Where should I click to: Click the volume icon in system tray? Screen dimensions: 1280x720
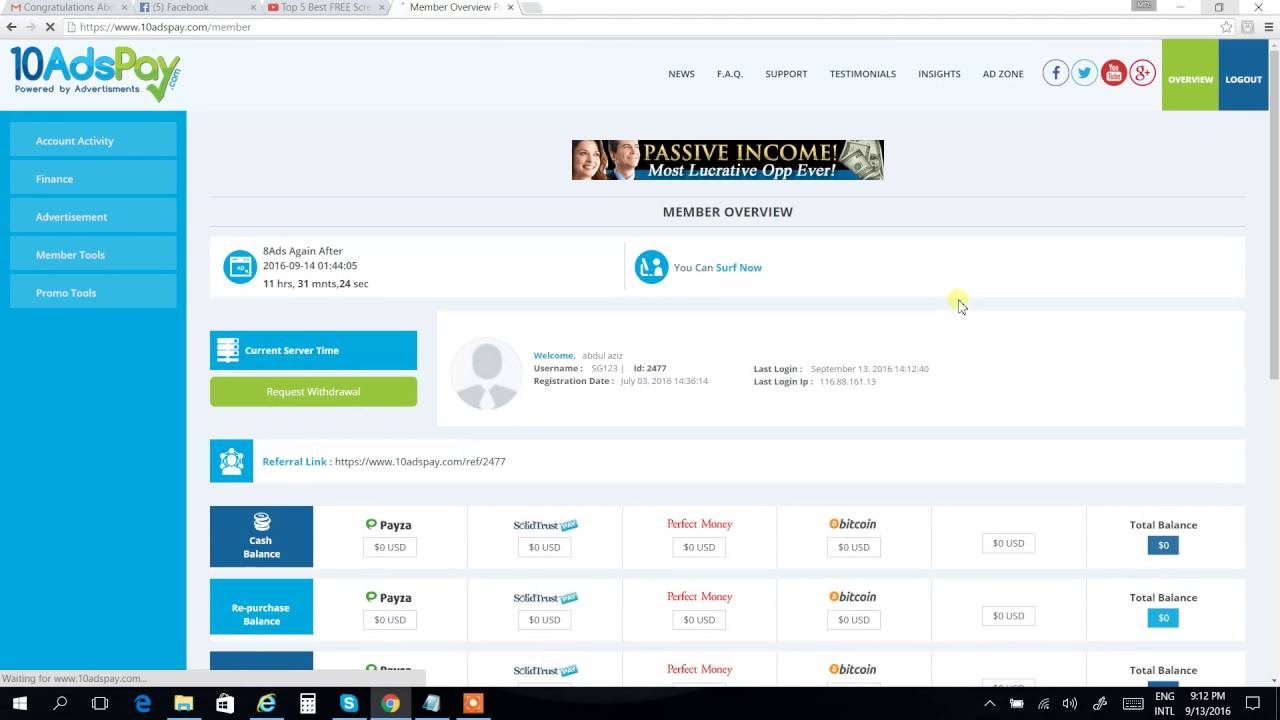[1069, 703]
